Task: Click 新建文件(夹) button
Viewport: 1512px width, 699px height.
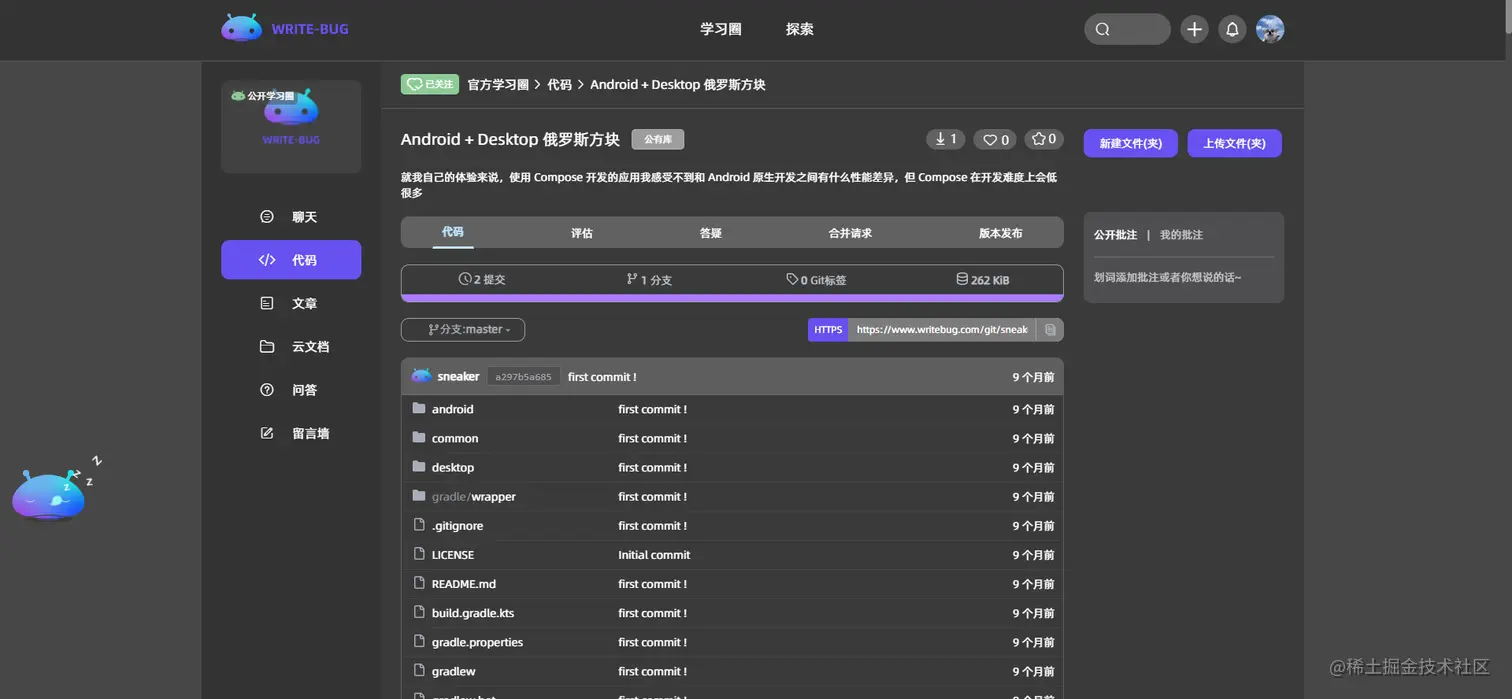Action: pyautogui.click(x=1130, y=143)
